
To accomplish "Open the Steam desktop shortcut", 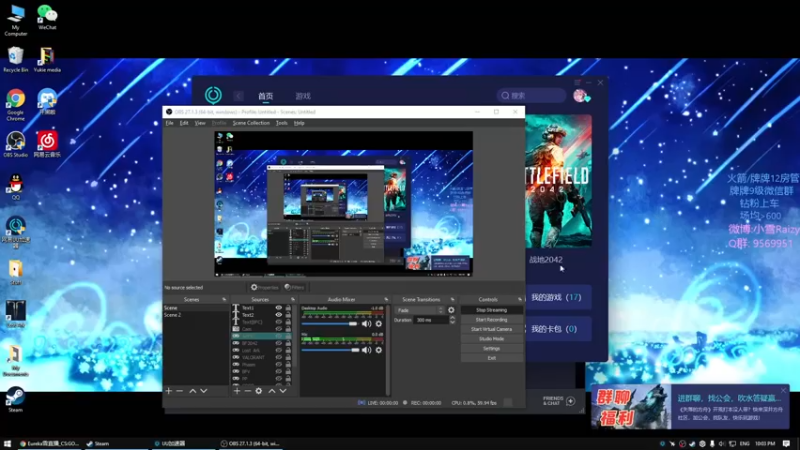I will [x=15, y=399].
